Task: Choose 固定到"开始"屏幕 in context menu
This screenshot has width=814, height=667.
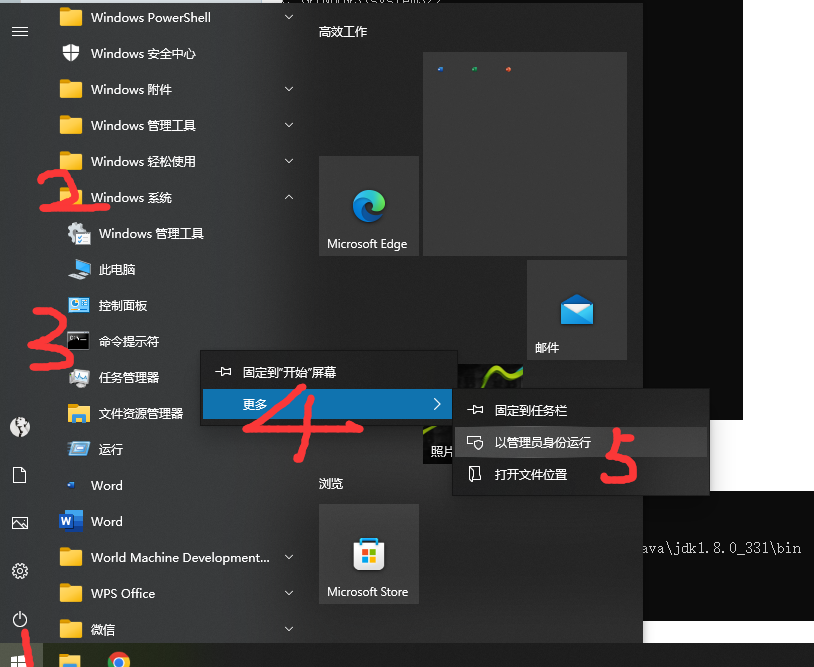Action: [329, 372]
